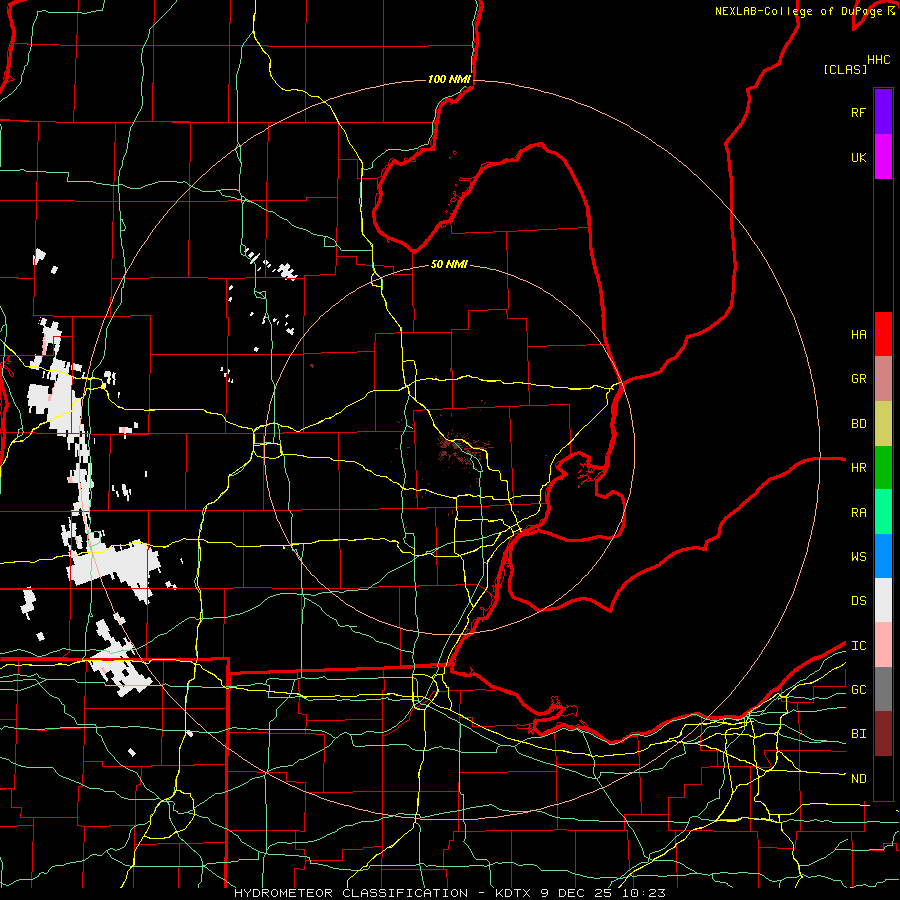This screenshot has height=900, width=900.
Task: Click the 'RA' legend label
Action: tap(859, 513)
